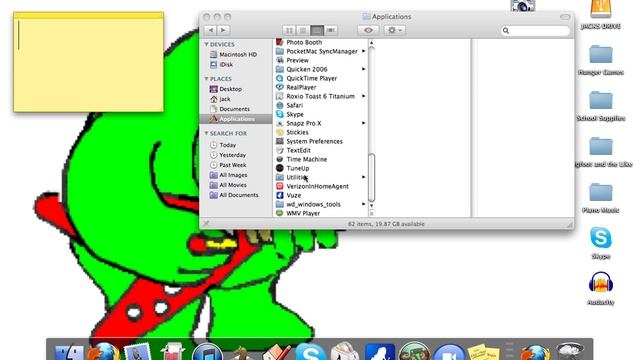This screenshot has height=360, width=640.
Task: Select Applications in sidebar
Action: click(x=236, y=119)
